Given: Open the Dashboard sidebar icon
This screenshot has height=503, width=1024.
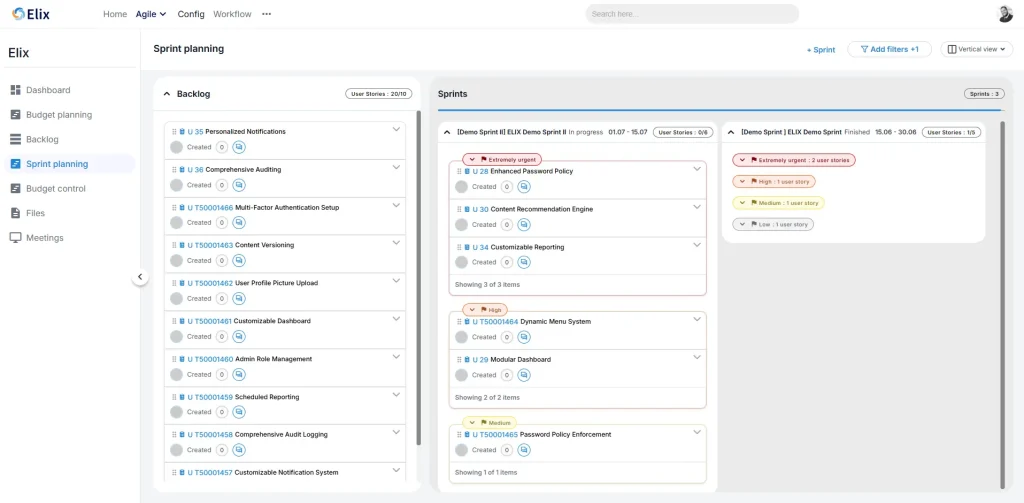Looking at the screenshot, I should pos(16,90).
